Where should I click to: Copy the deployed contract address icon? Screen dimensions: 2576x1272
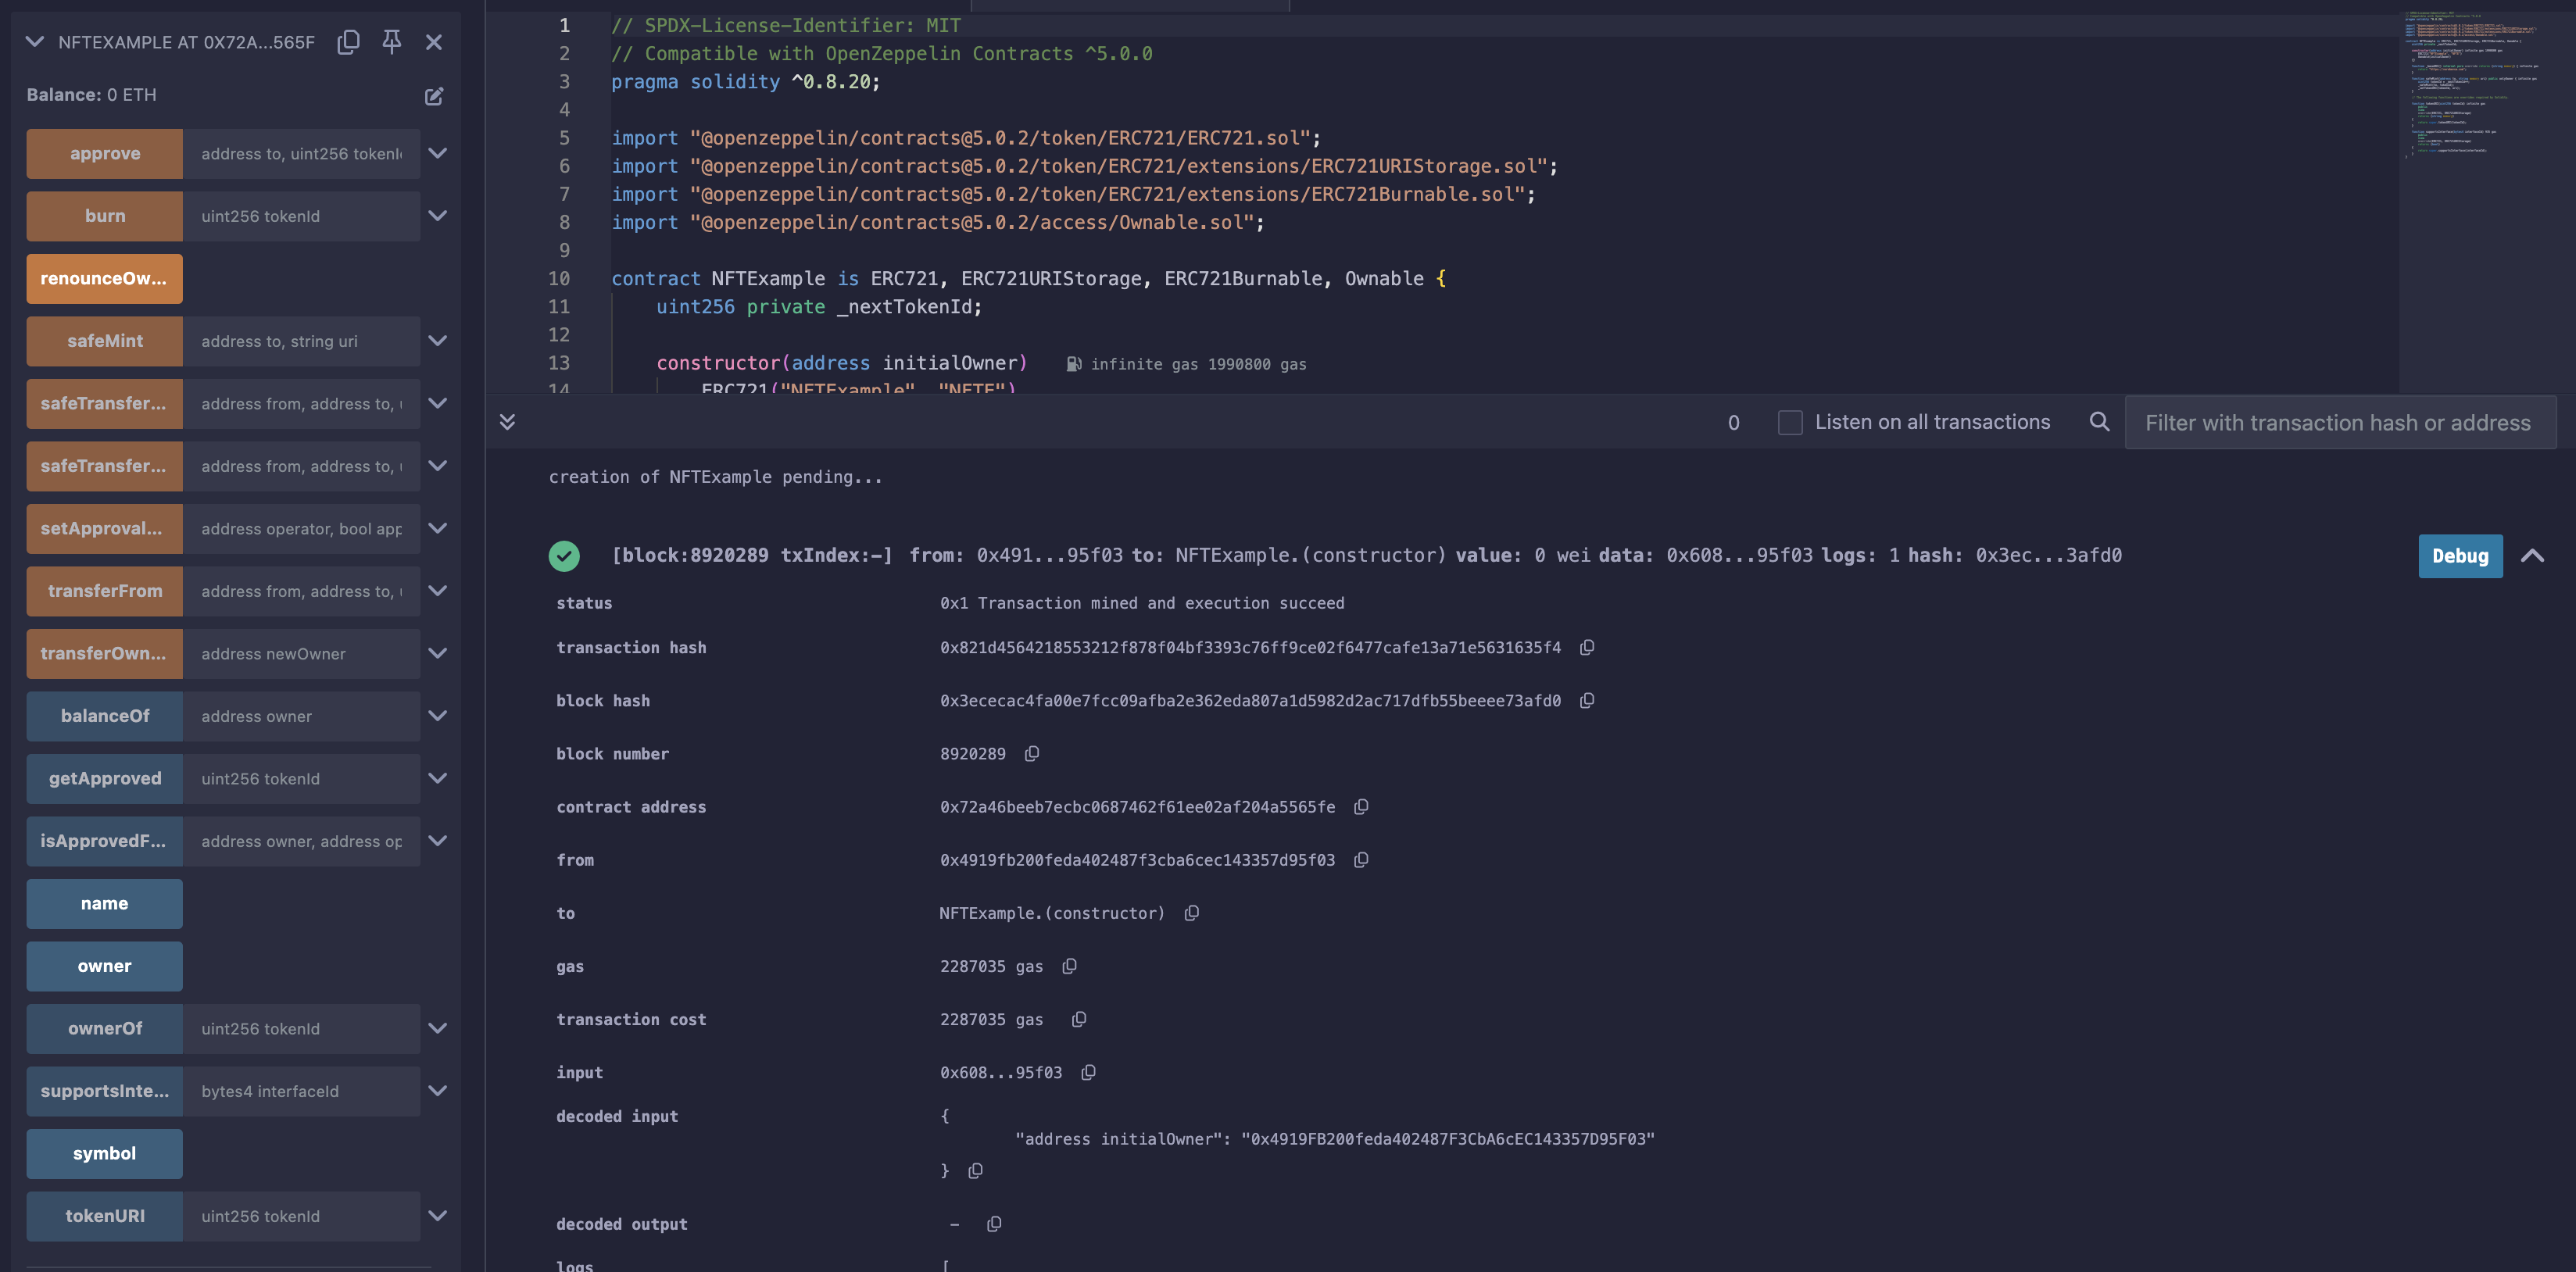(348, 42)
